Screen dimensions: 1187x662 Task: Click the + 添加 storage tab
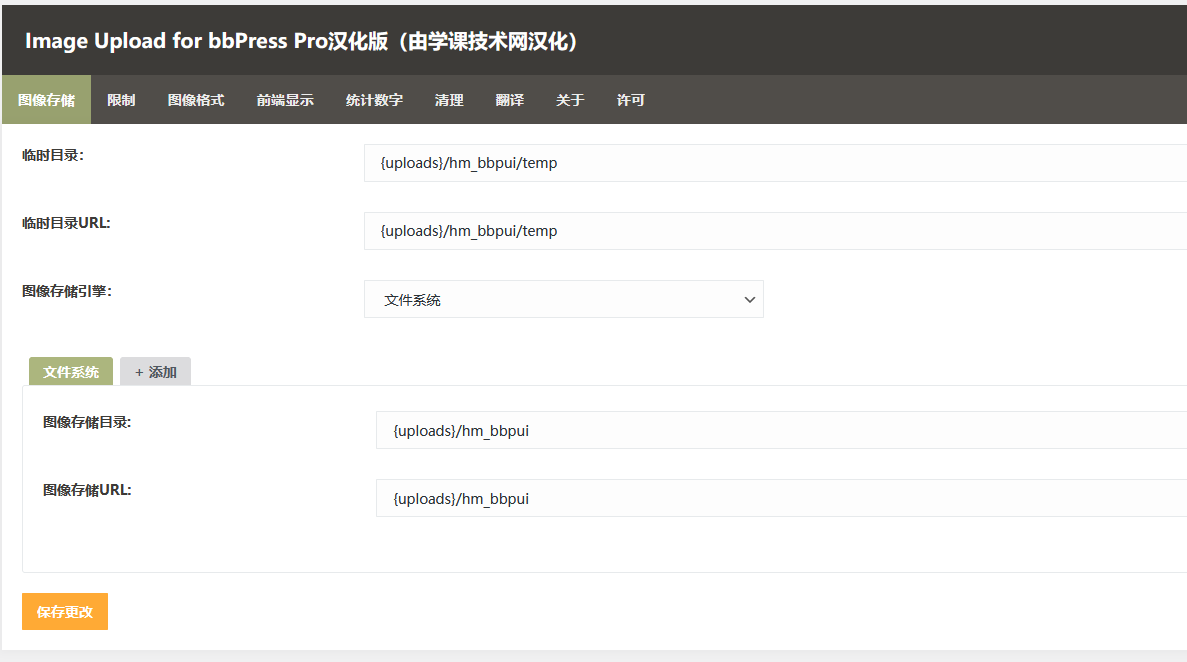pos(155,372)
